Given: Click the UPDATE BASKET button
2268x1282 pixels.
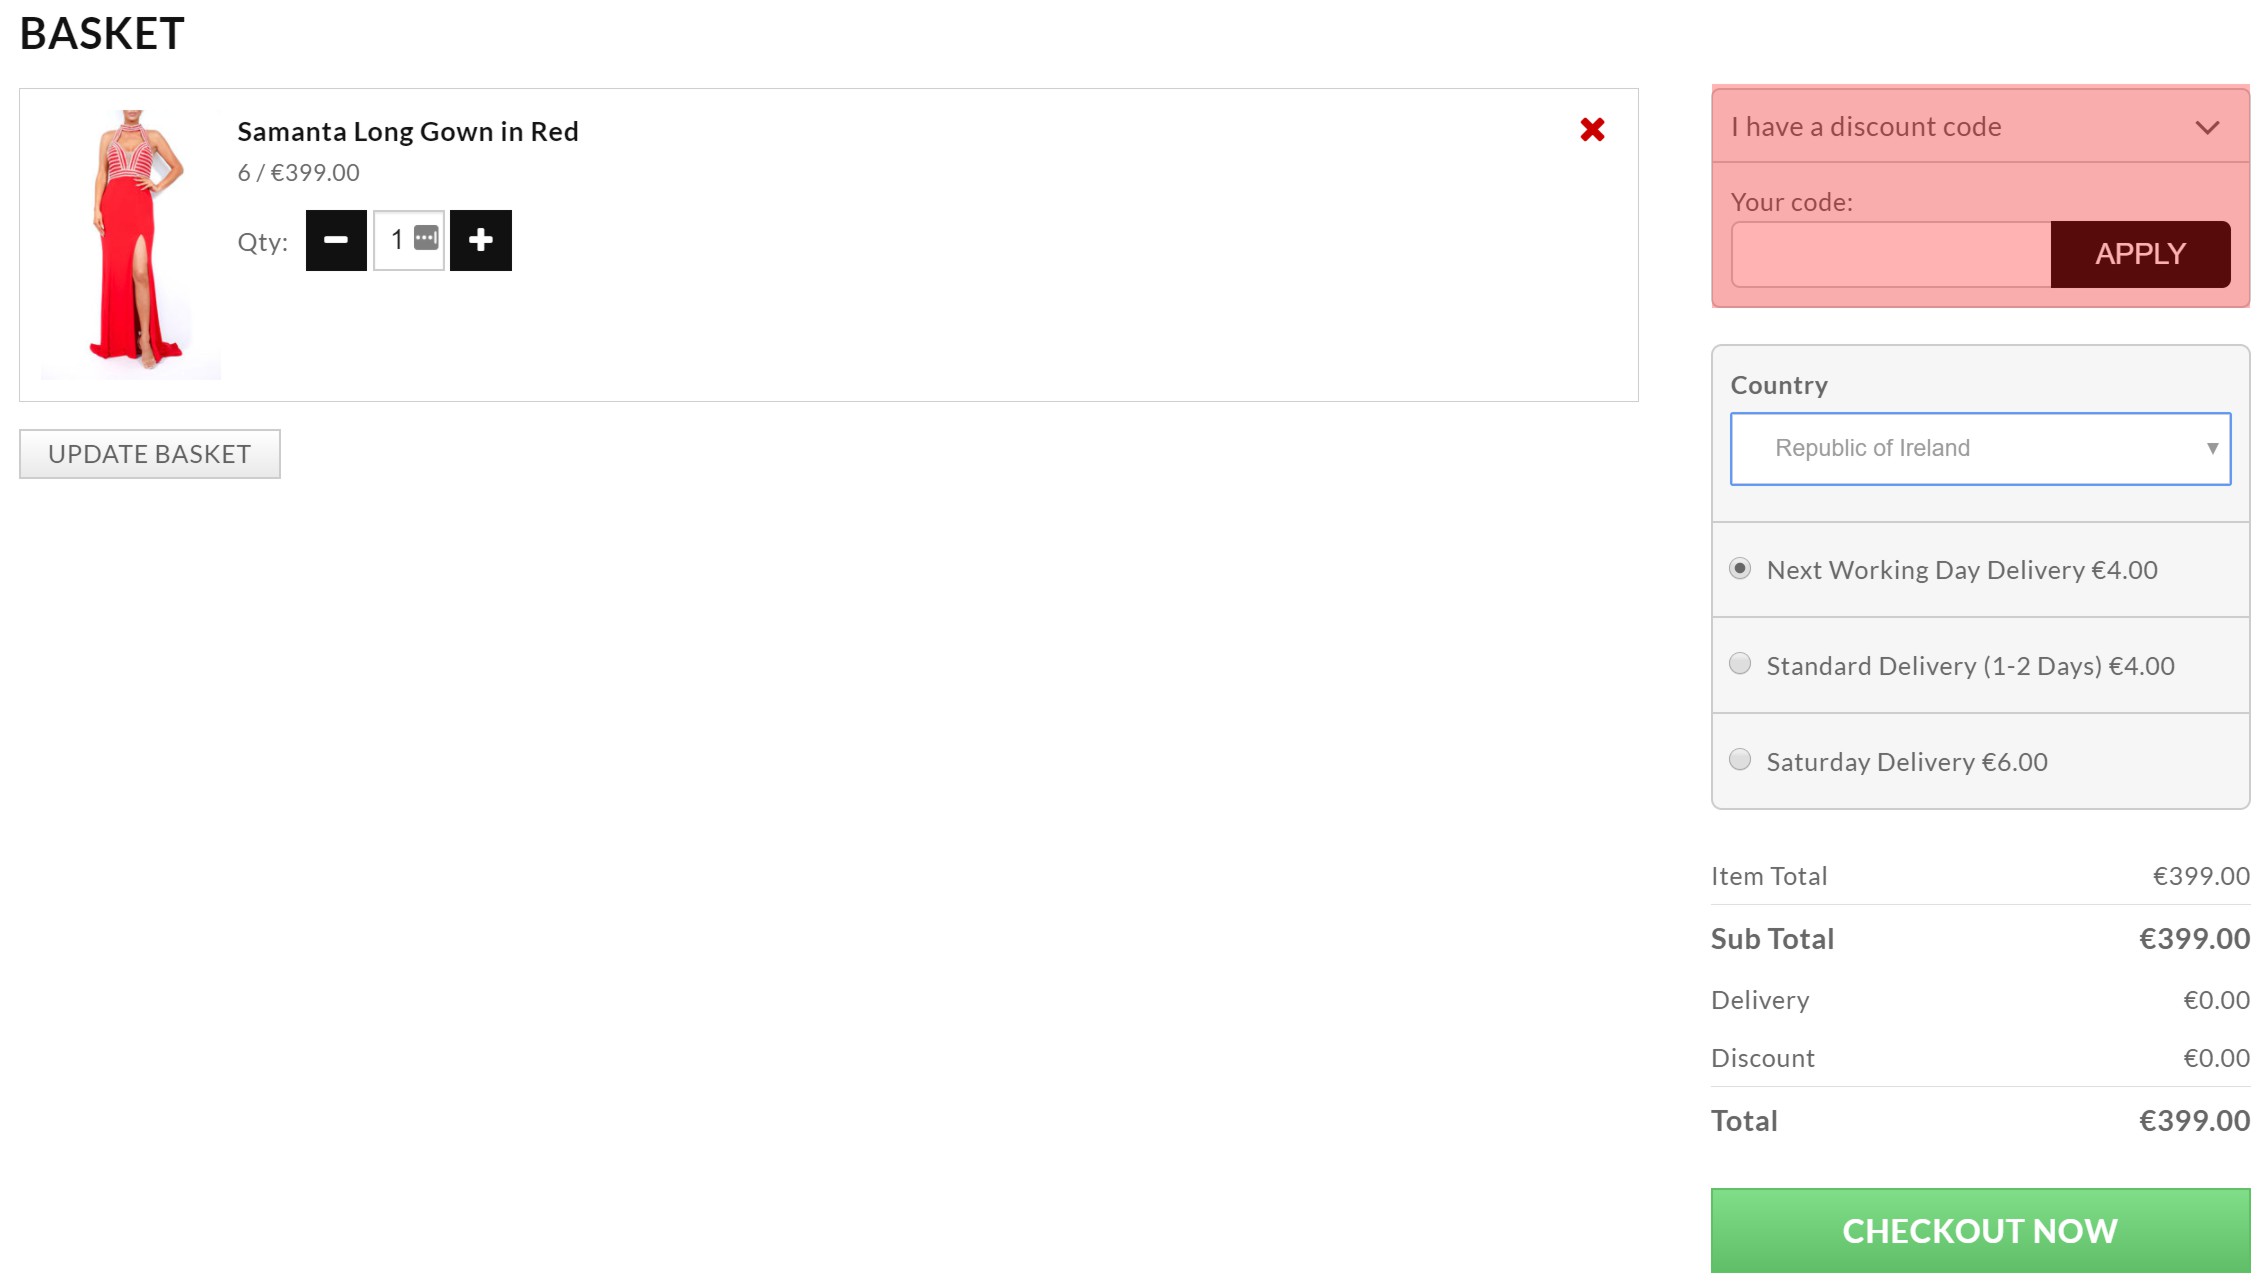Looking at the screenshot, I should [150, 454].
